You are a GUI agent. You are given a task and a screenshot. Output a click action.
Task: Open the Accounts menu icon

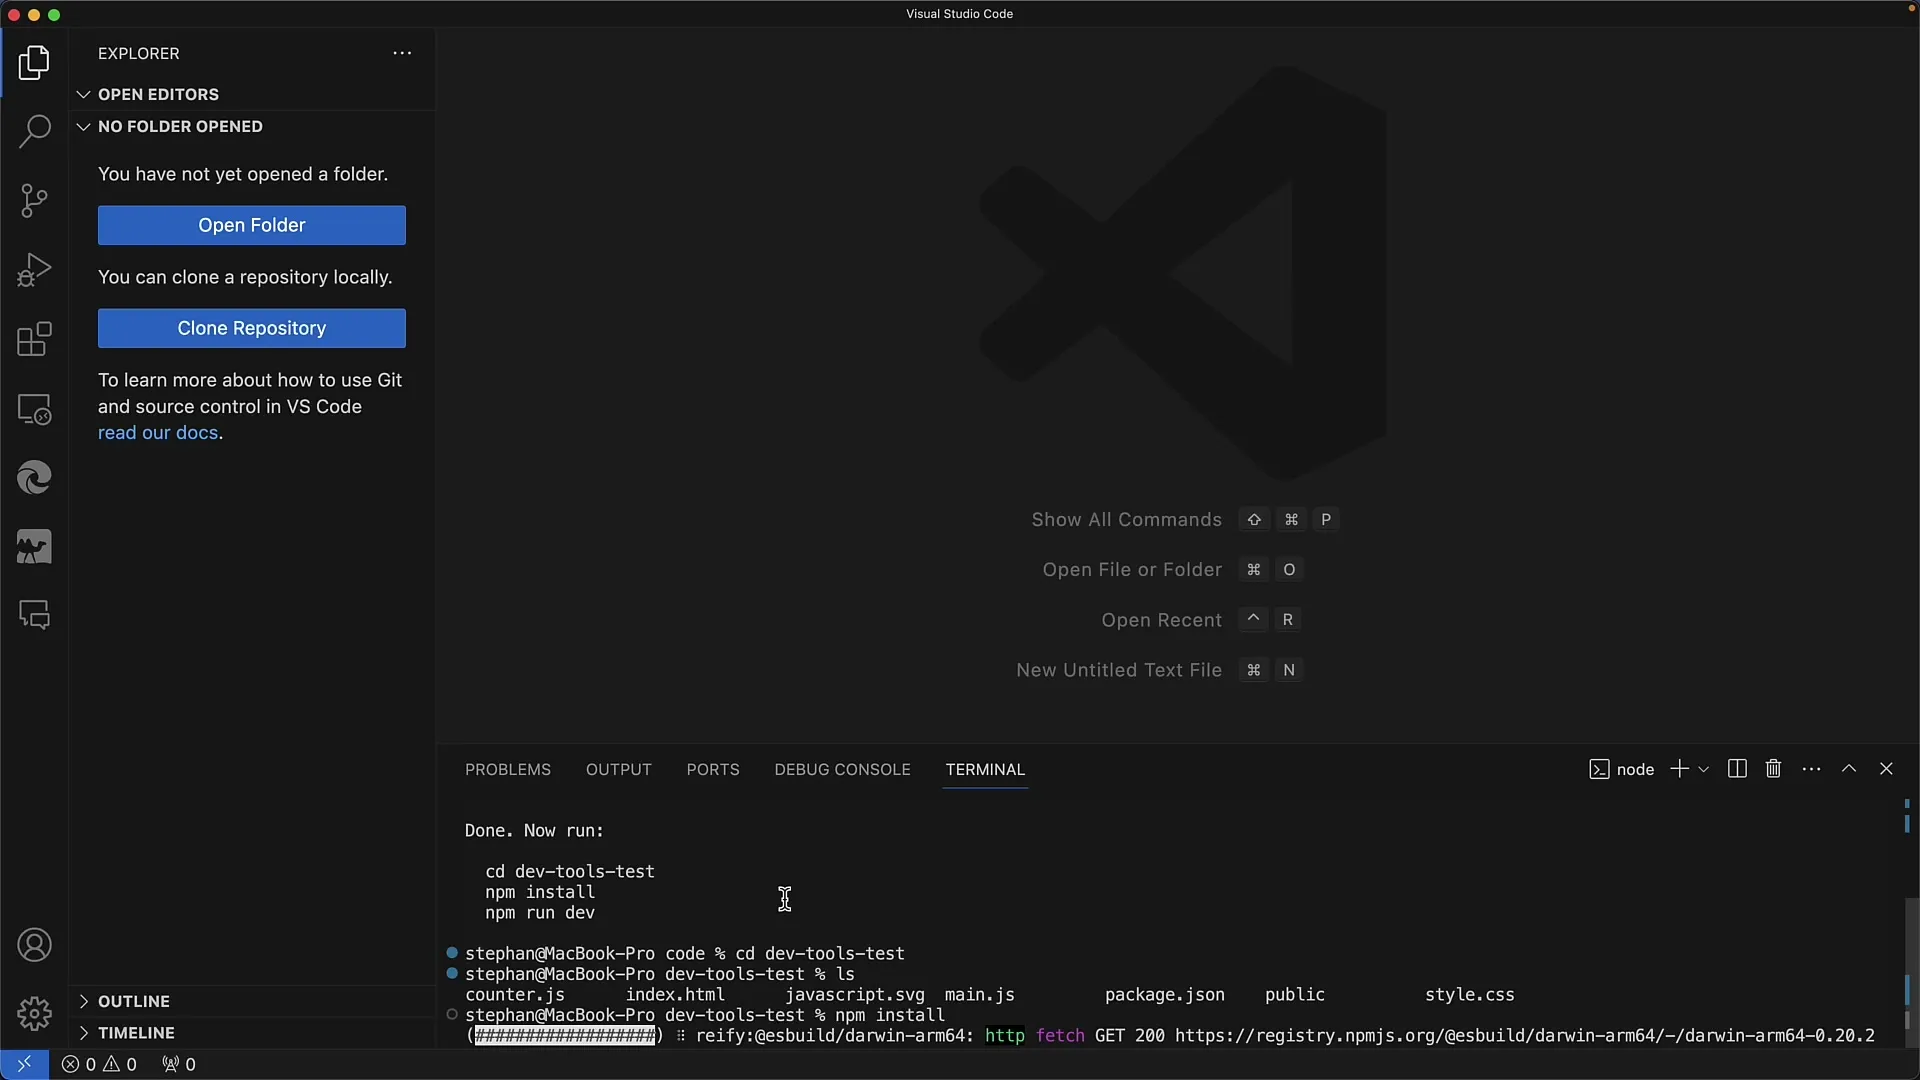coord(34,945)
